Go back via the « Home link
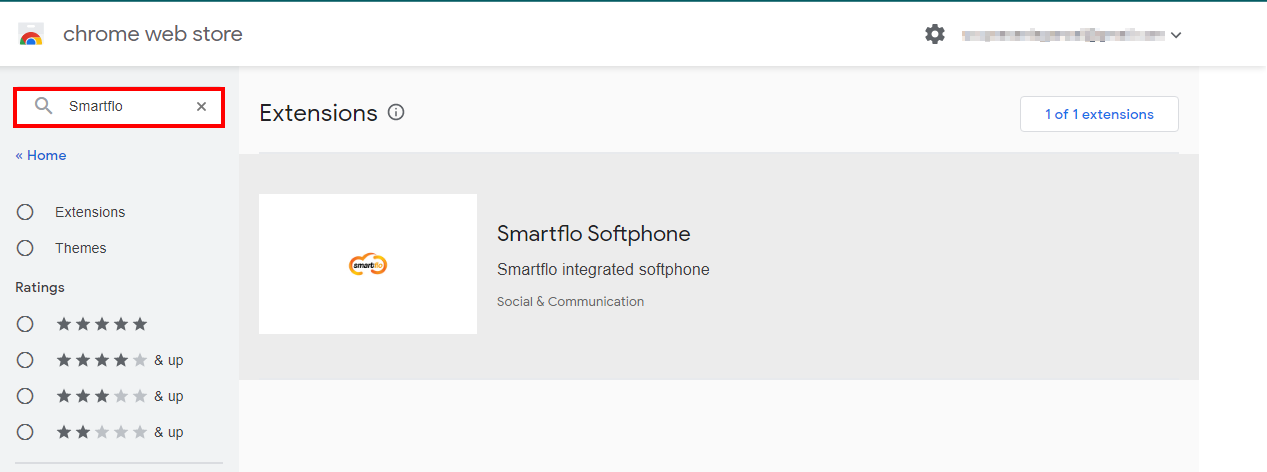Screen dimensions: 1267x472 pos(41,155)
